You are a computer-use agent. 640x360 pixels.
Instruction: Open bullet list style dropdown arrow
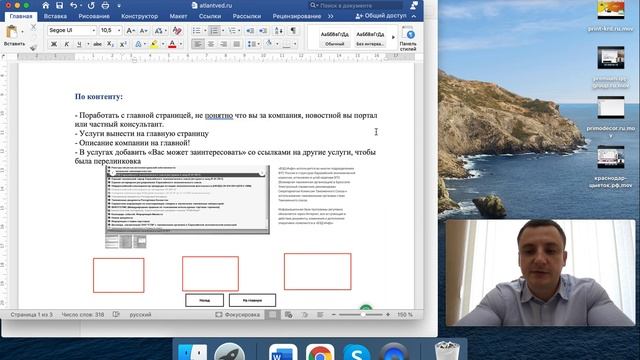tap(205, 31)
